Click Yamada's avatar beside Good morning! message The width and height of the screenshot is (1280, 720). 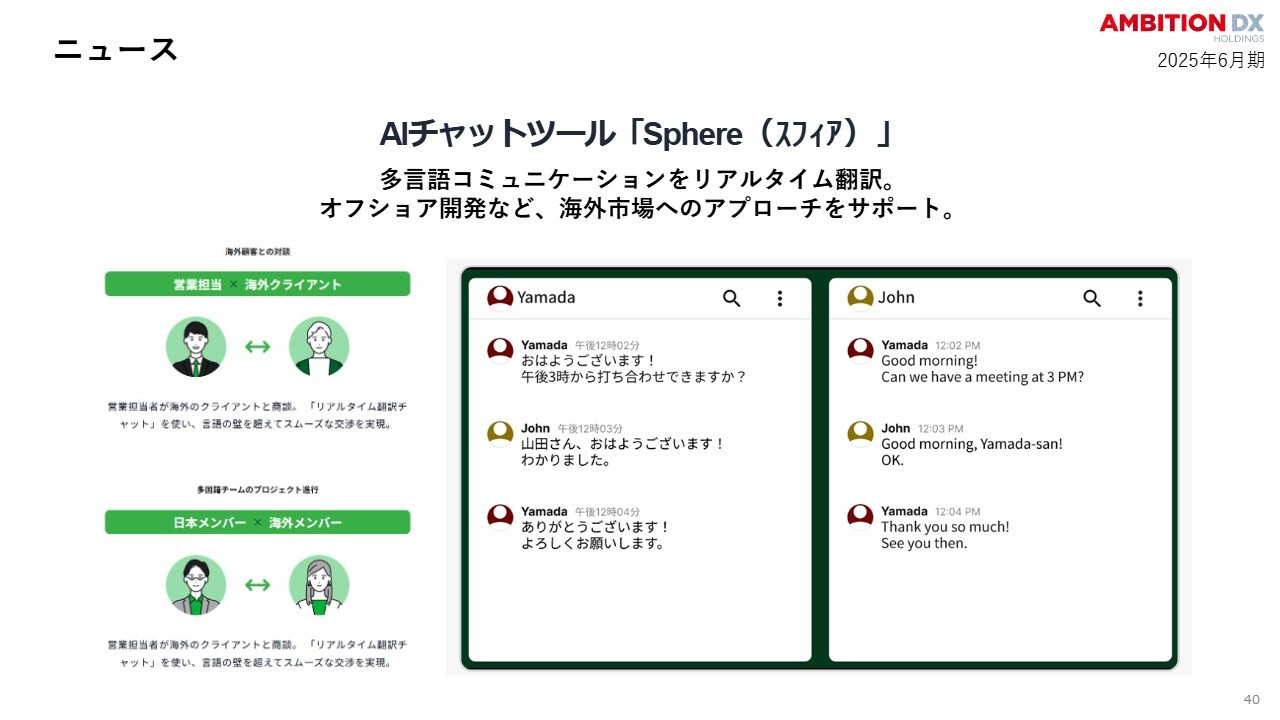click(x=860, y=350)
